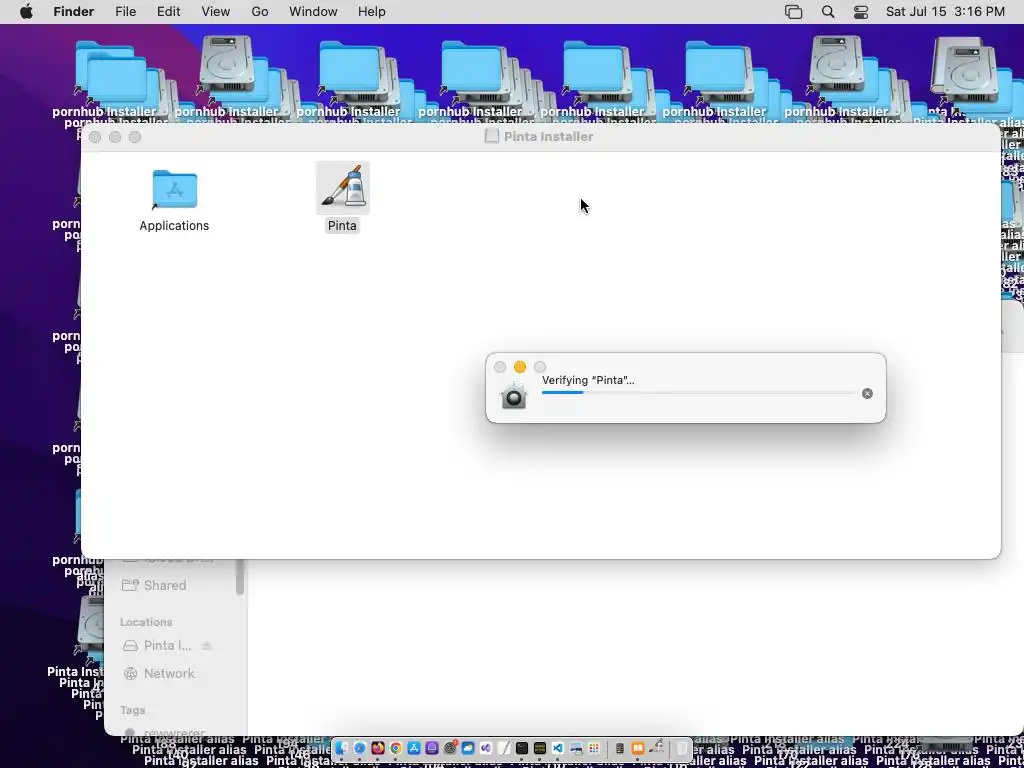Open the Window menu
Viewport: 1024px width, 768px height.
click(x=313, y=12)
